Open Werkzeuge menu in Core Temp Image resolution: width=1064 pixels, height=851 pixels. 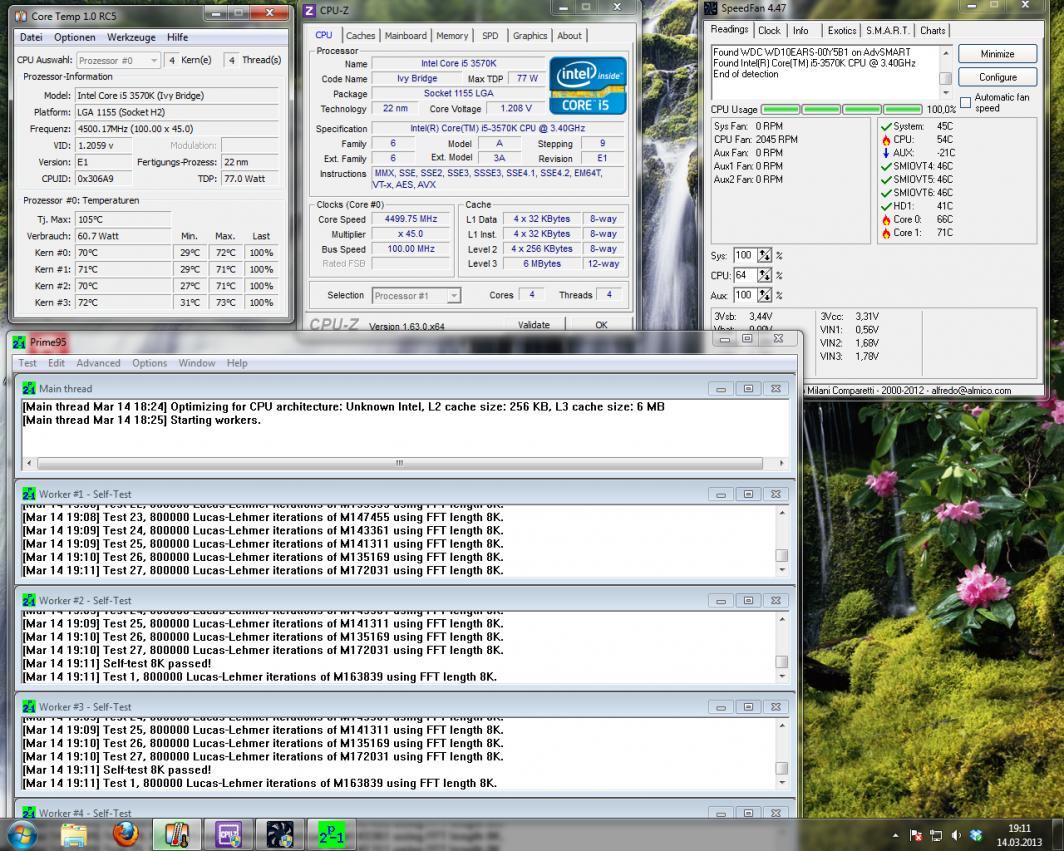(x=131, y=37)
